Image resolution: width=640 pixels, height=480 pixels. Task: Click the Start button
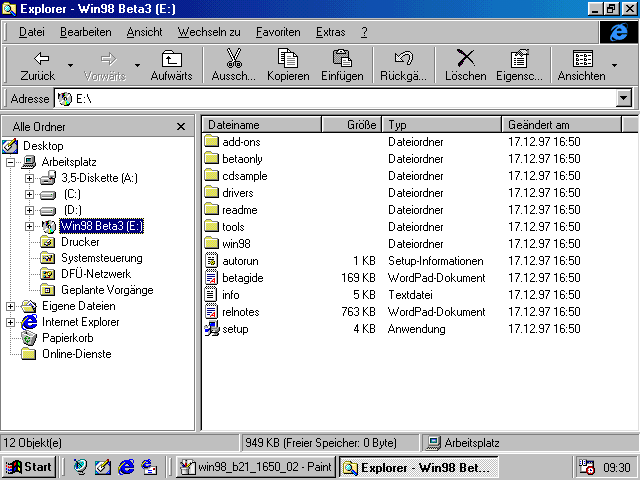coord(28,467)
